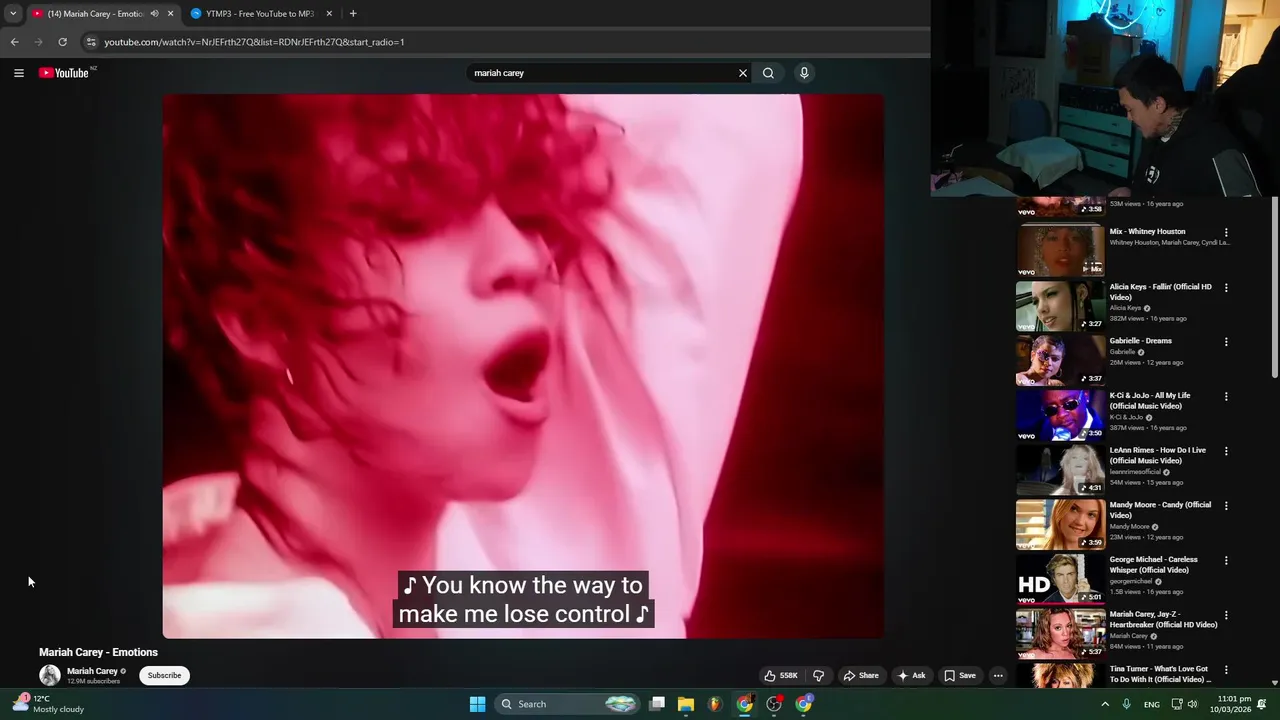Clear the search box with X

click(743, 73)
